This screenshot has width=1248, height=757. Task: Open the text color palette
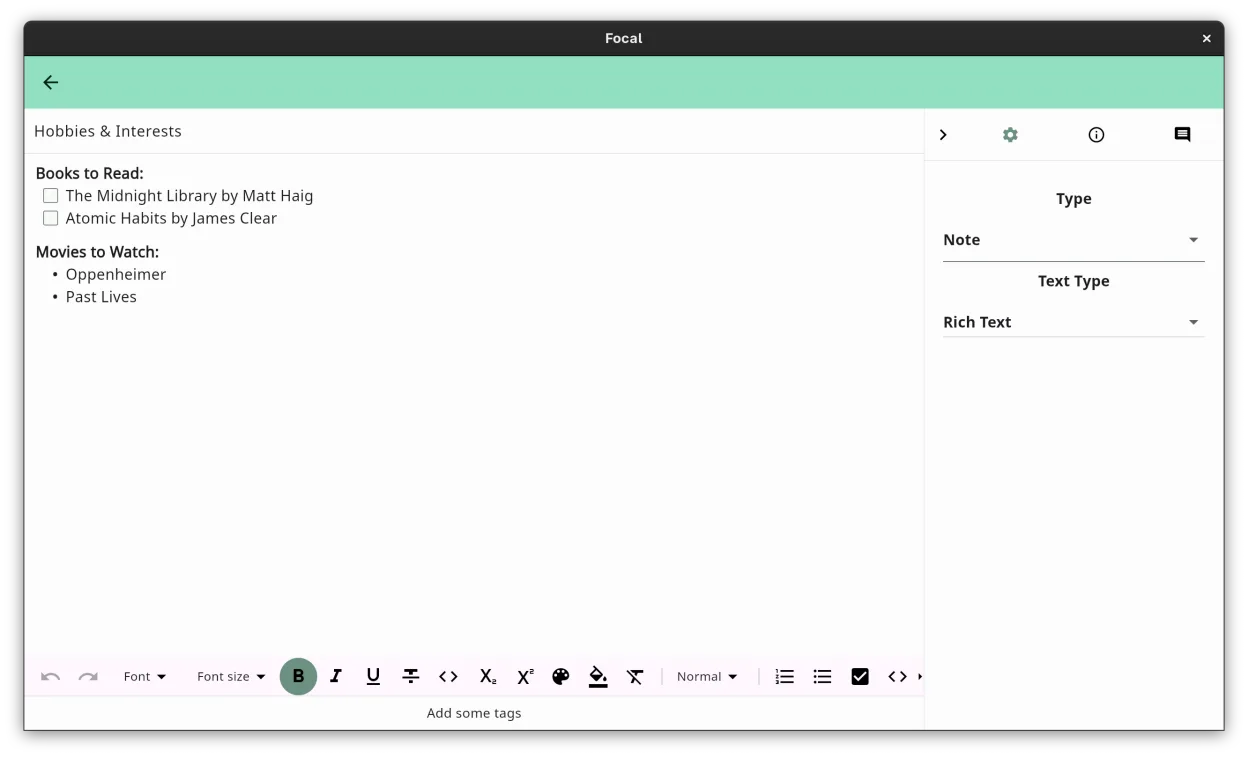point(561,677)
